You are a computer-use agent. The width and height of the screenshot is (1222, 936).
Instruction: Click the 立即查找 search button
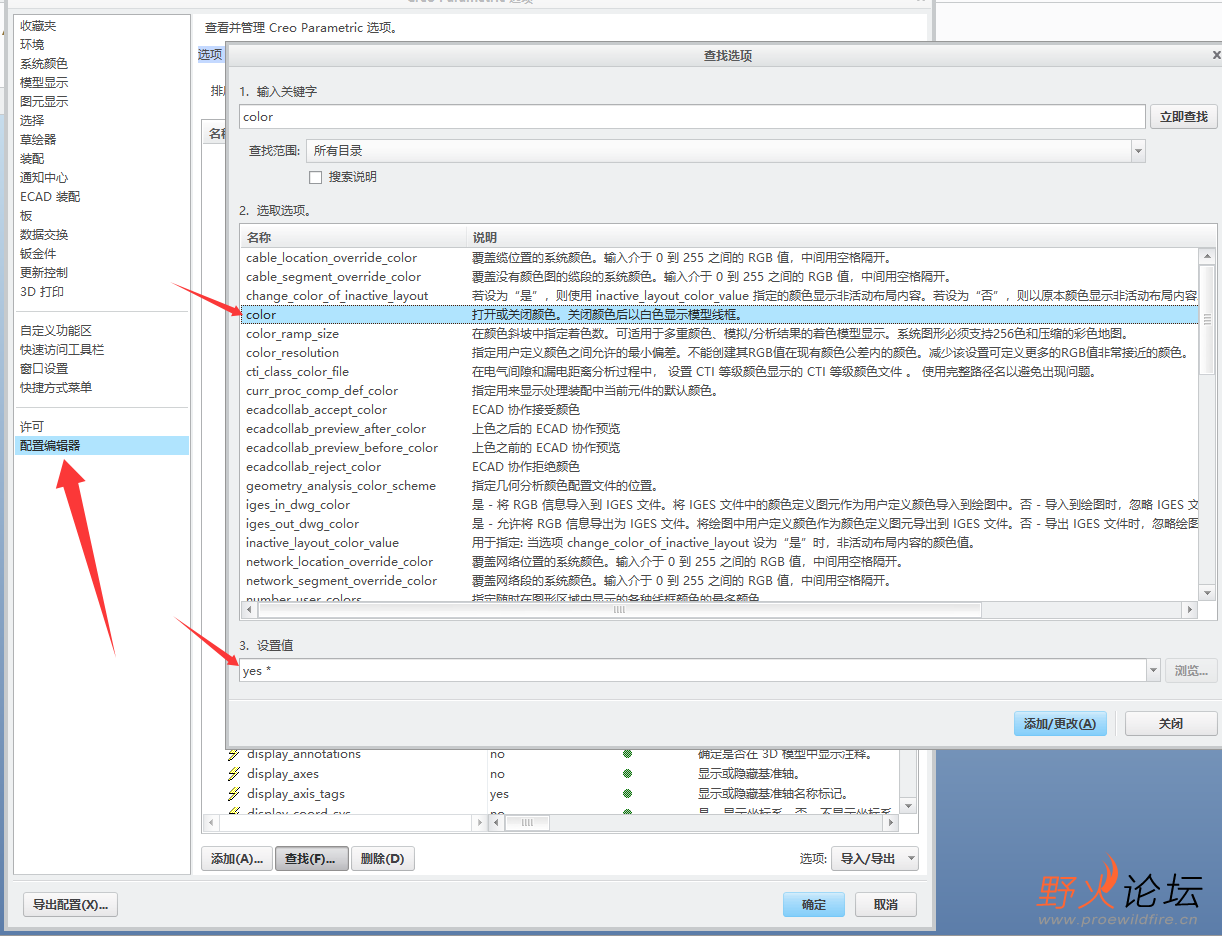coord(1184,116)
